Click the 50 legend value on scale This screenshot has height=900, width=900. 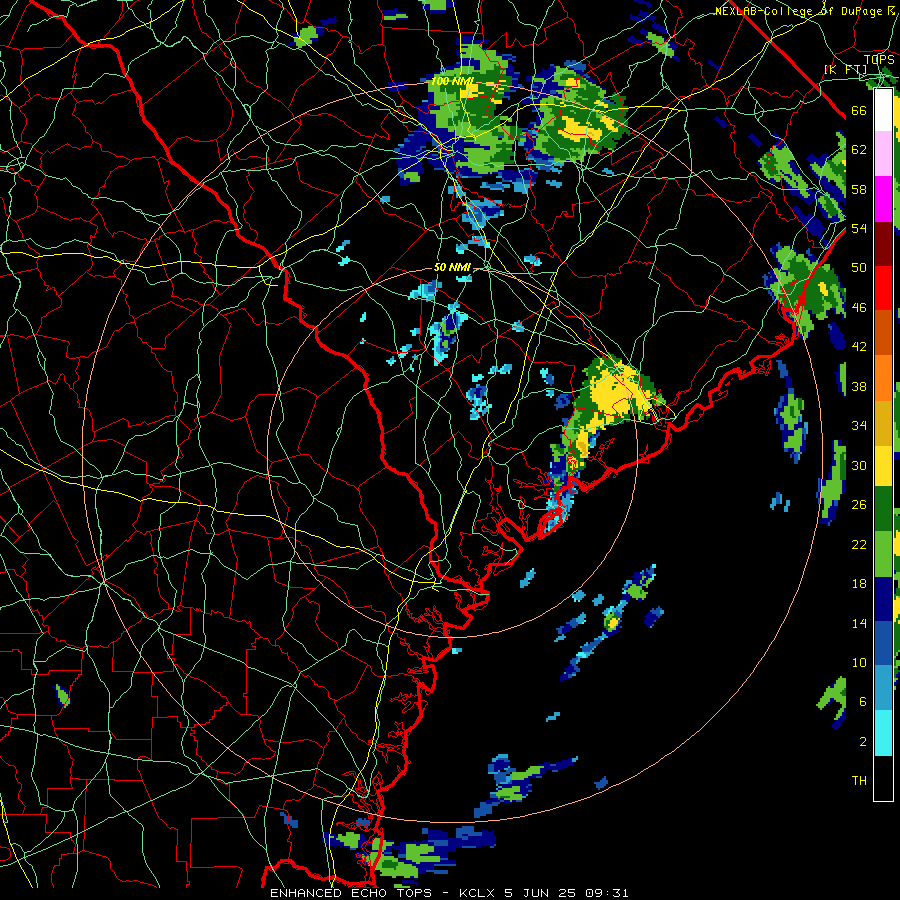click(859, 267)
